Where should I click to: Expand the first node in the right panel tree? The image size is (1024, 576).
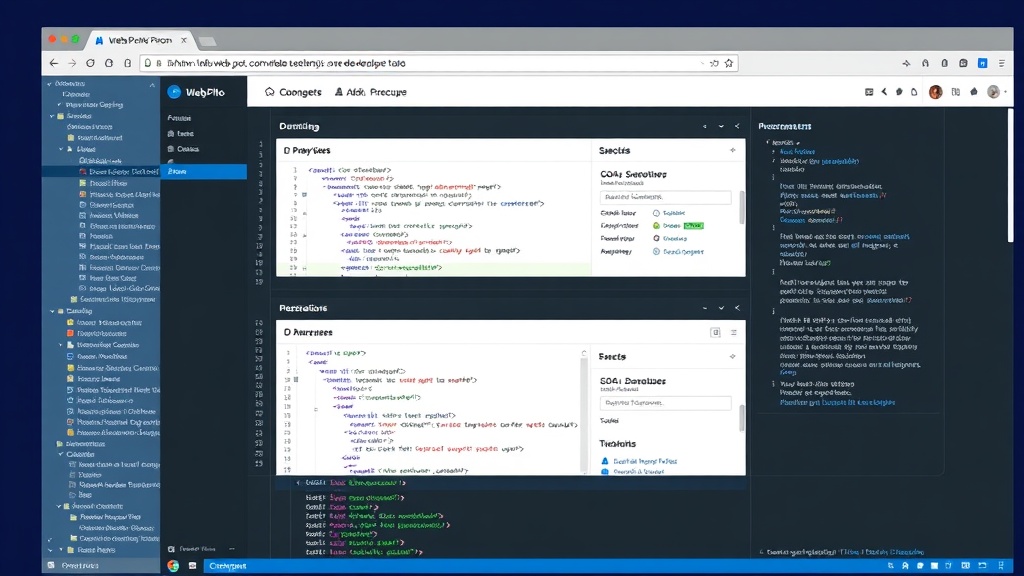point(767,142)
